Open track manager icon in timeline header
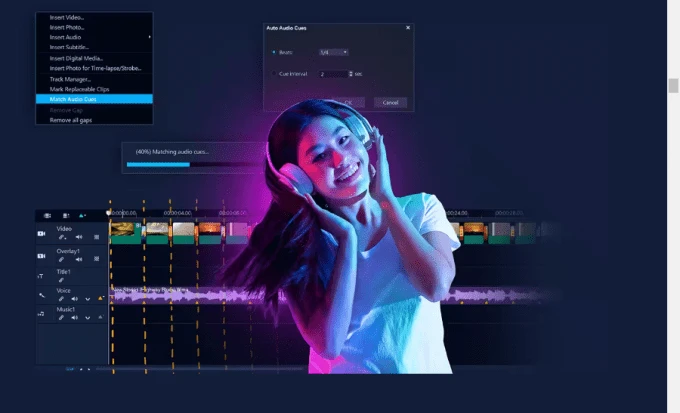Image resolution: width=680 pixels, height=413 pixels. (66, 216)
